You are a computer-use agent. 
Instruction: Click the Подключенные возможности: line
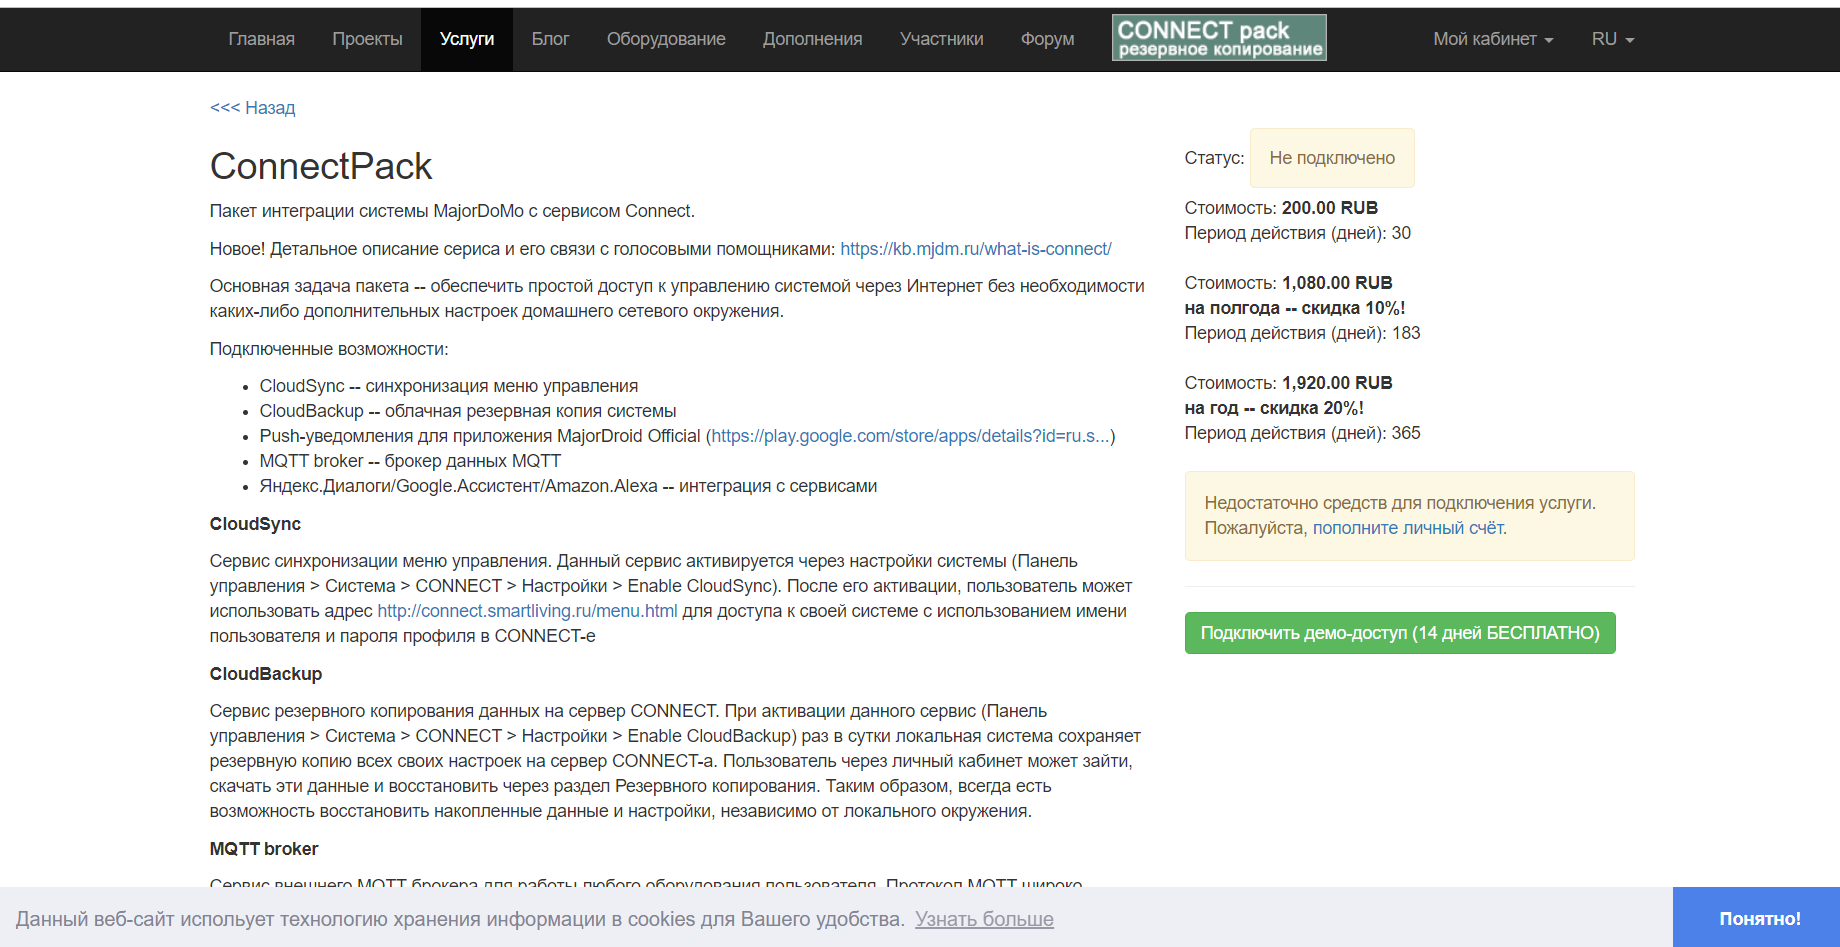pyautogui.click(x=329, y=349)
